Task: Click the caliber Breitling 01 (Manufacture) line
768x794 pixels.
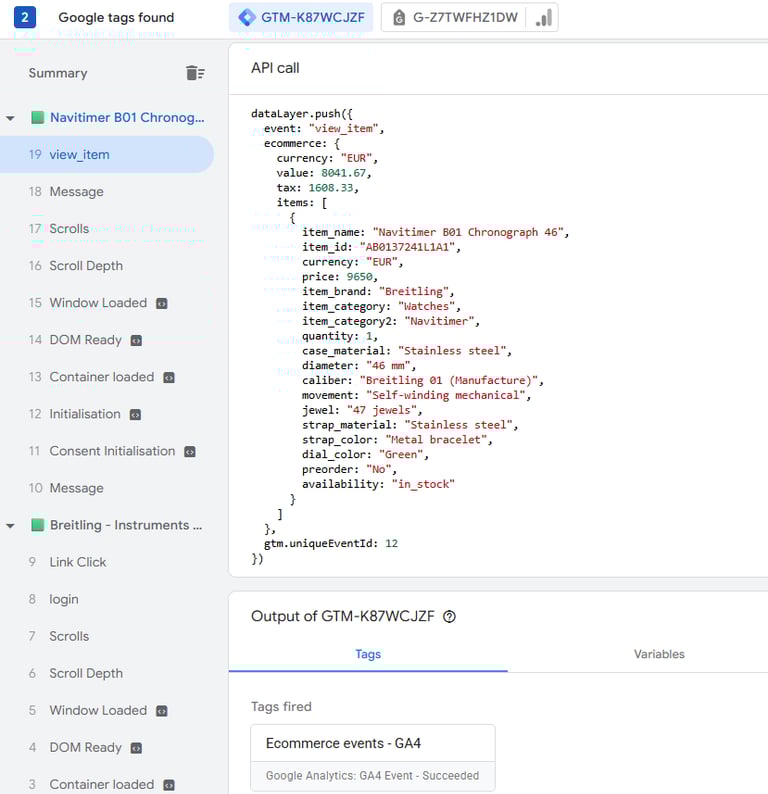Action: coord(423,380)
